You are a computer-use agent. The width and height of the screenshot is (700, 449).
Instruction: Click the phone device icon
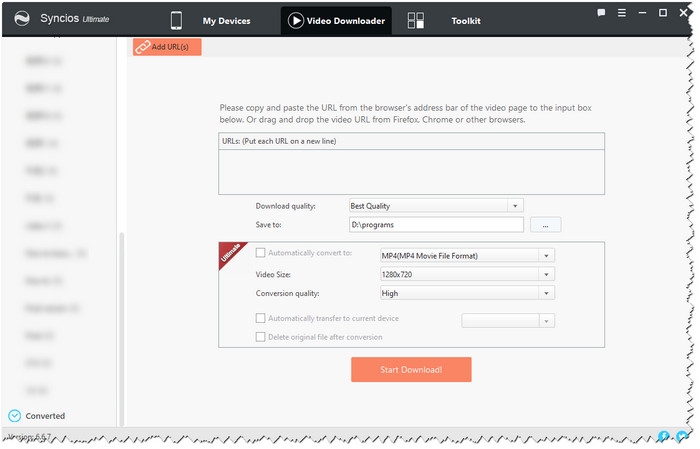[177, 21]
